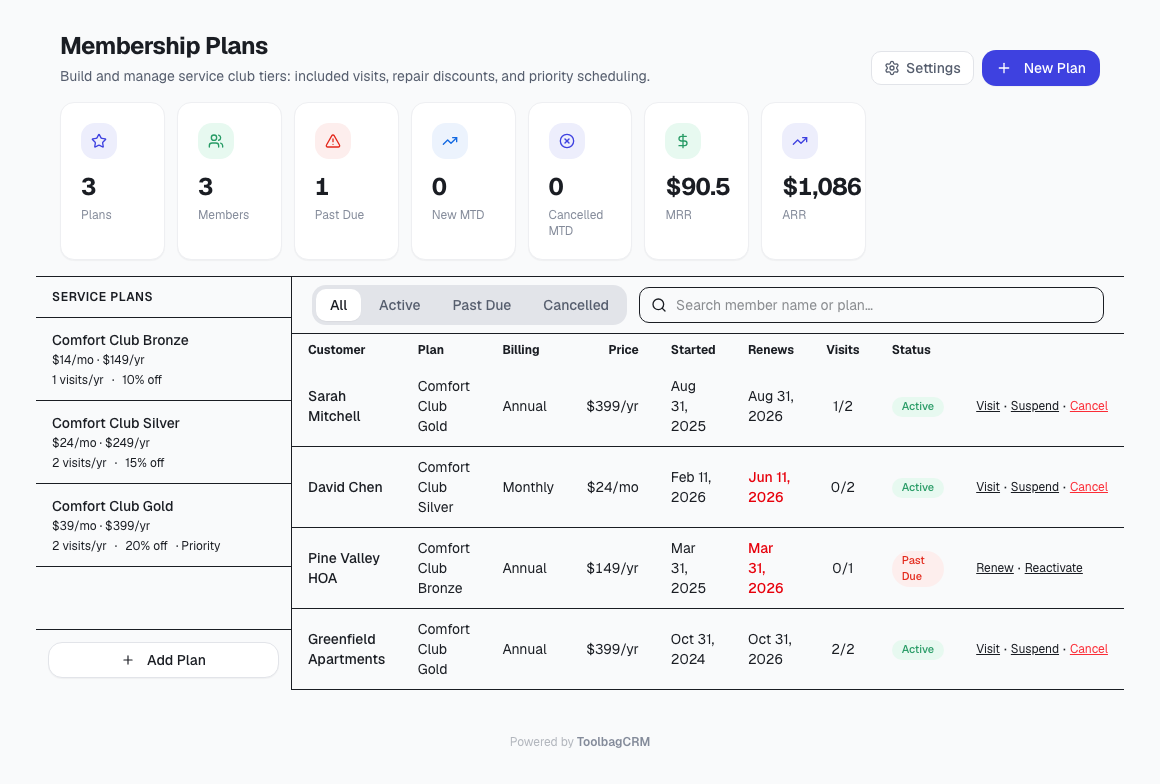Click the circled X icon on Cancelled MTD card
The width and height of the screenshot is (1160, 784).
(567, 141)
